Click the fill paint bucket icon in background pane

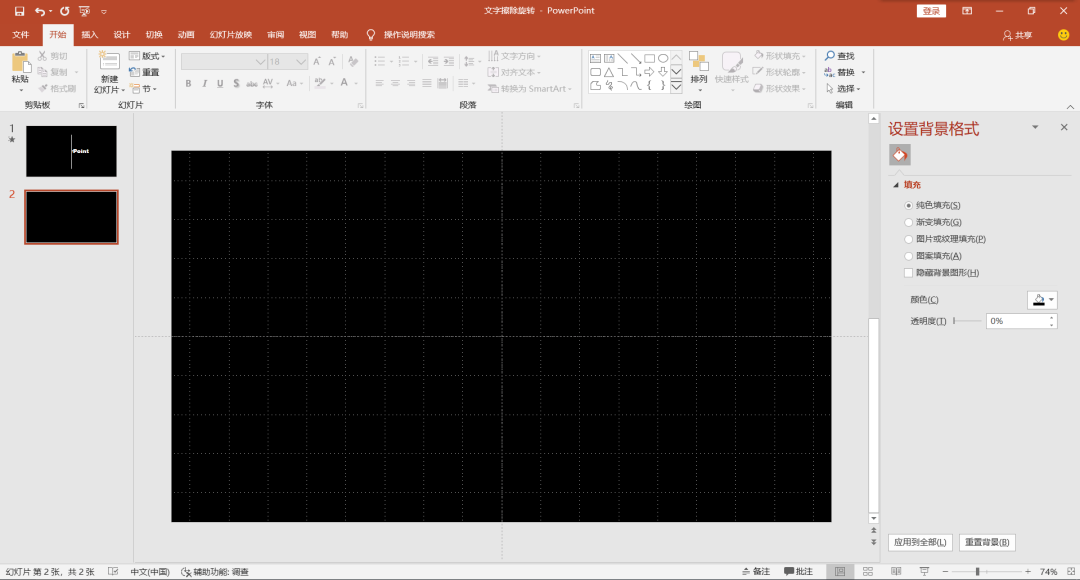(900, 155)
